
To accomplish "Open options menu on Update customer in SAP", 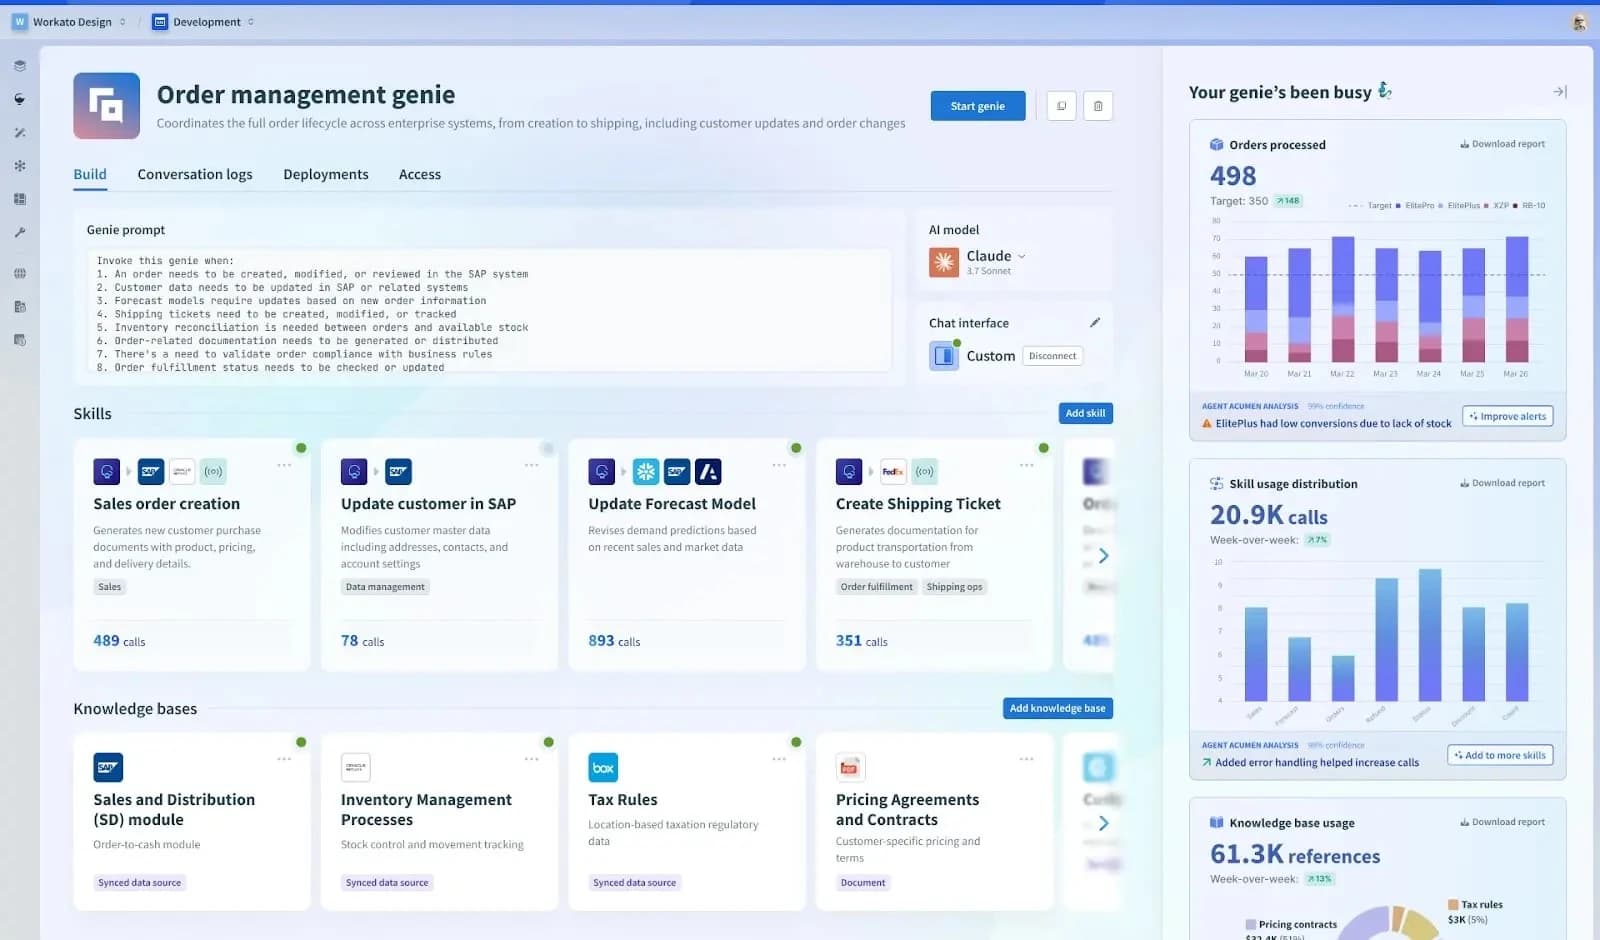I will (x=531, y=465).
